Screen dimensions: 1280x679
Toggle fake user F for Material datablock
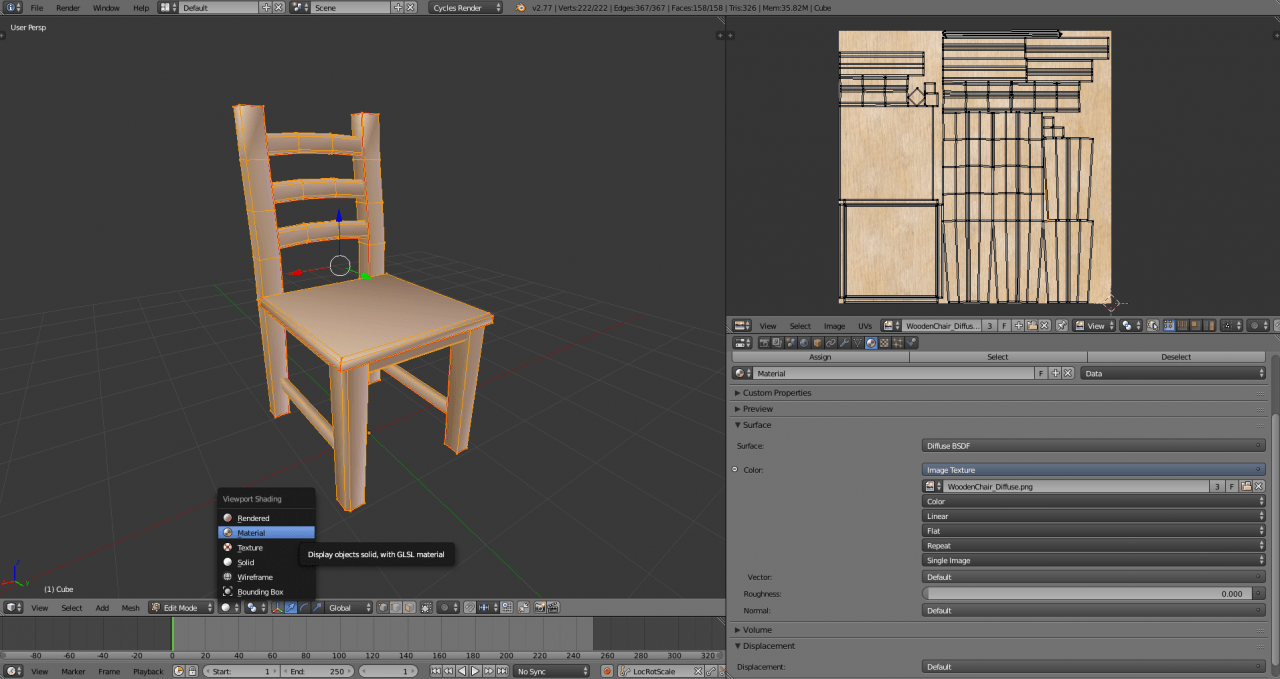point(1041,373)
